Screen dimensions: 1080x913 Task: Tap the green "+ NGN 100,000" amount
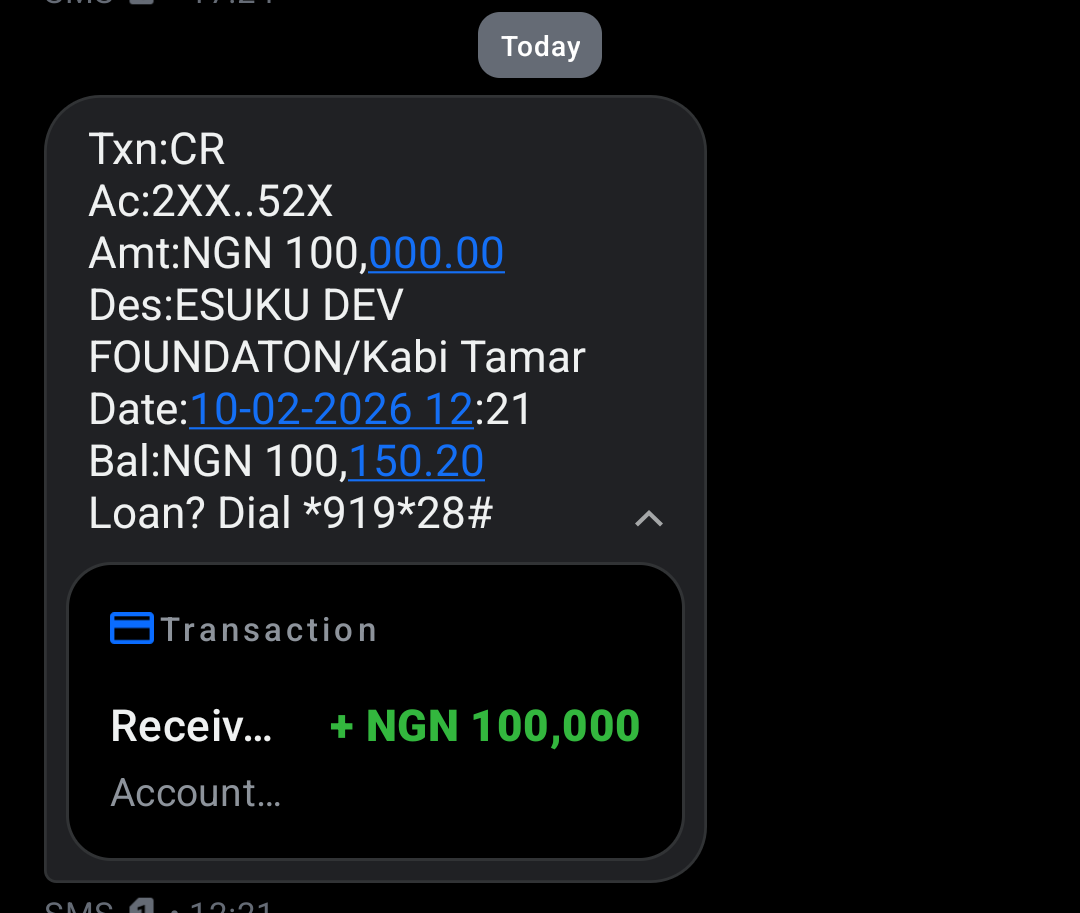pyautogui.click(x=485, y=726)
